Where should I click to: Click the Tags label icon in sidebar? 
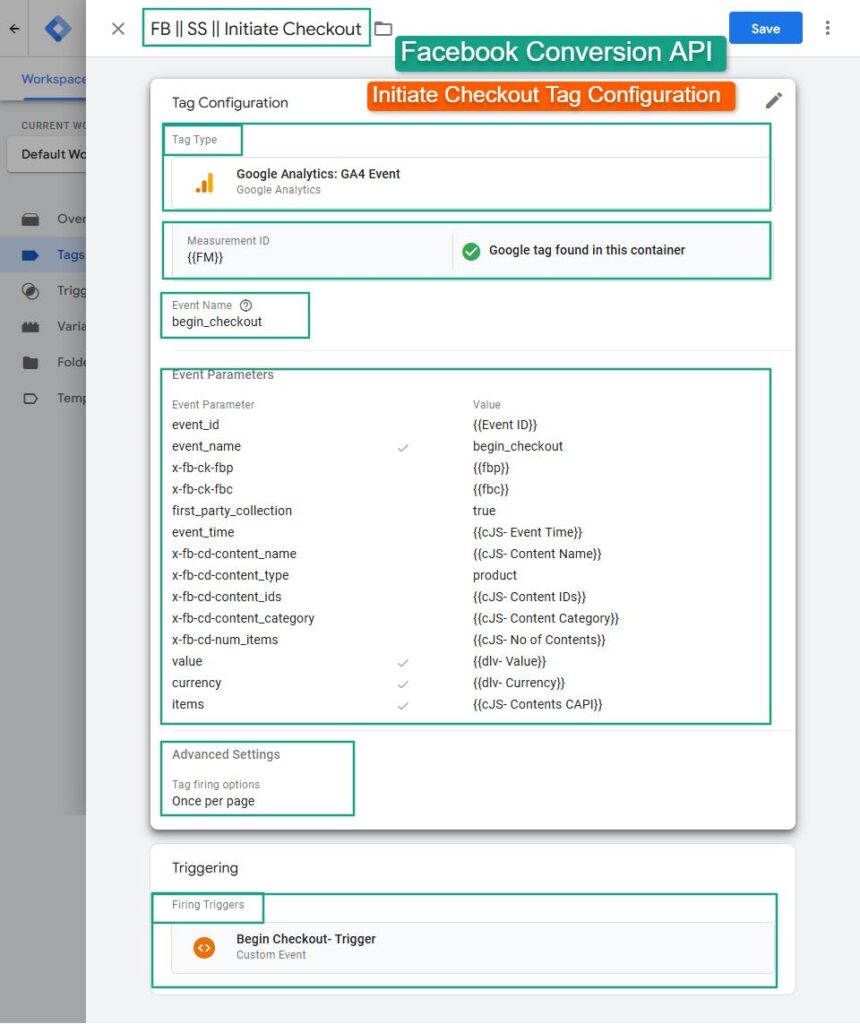30,255
